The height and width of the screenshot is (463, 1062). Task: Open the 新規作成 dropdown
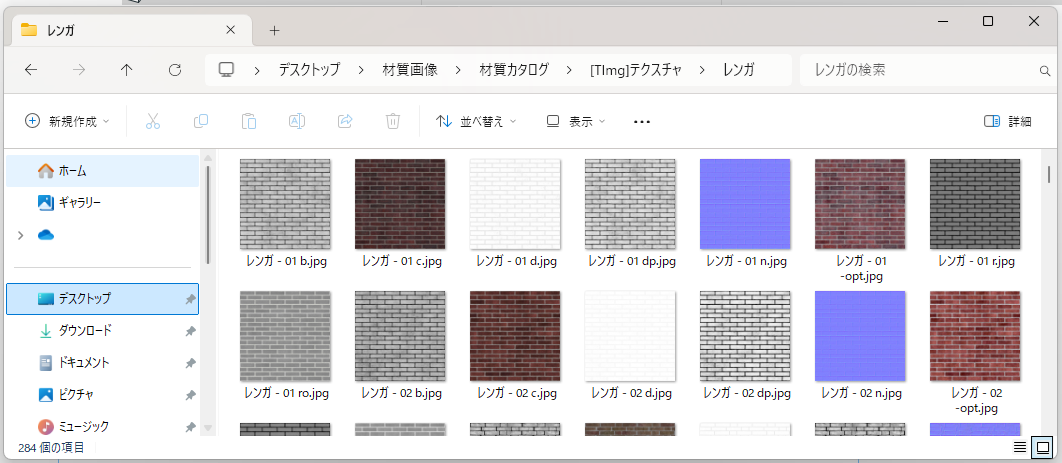pyautogui.click(x=66, y=121)
